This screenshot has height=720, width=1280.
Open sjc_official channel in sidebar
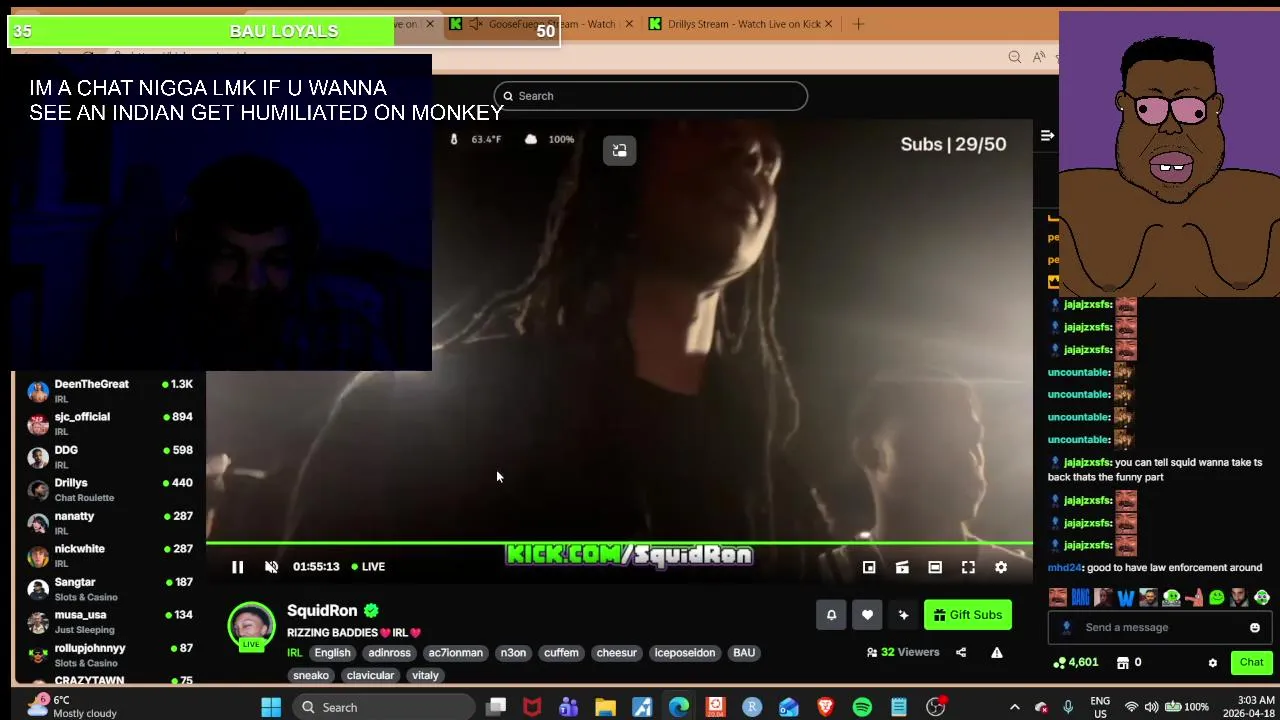(x=110, y=424)
